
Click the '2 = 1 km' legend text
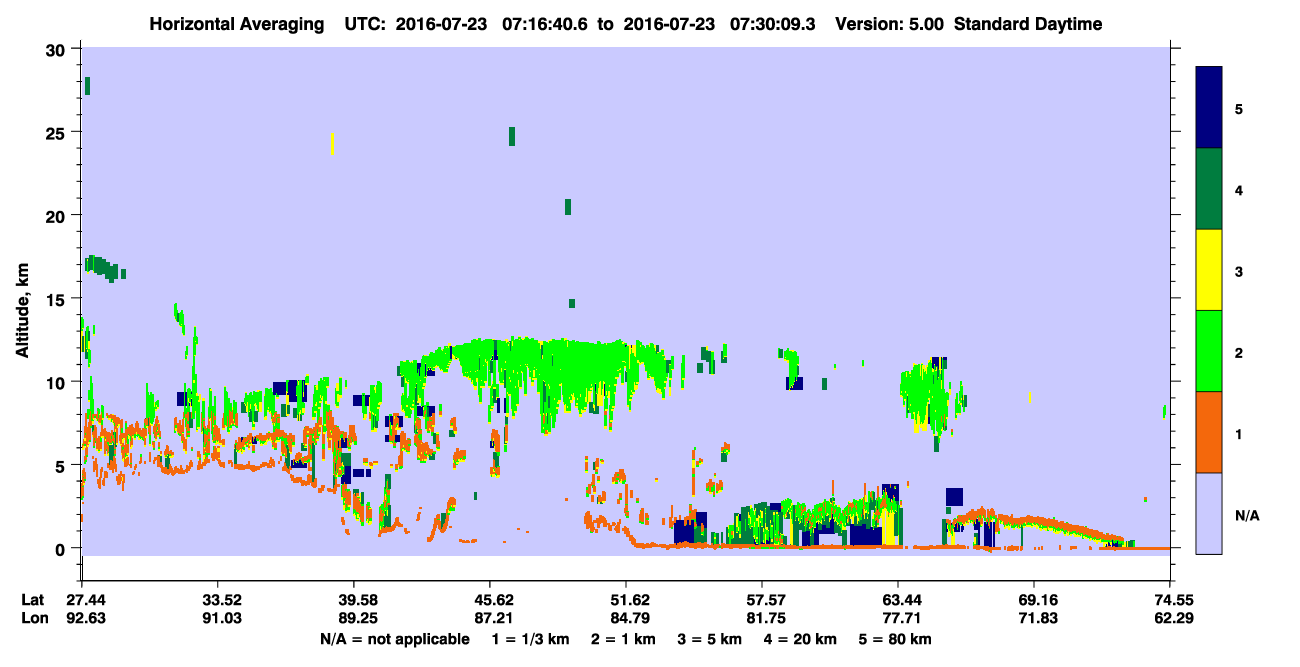623,639
